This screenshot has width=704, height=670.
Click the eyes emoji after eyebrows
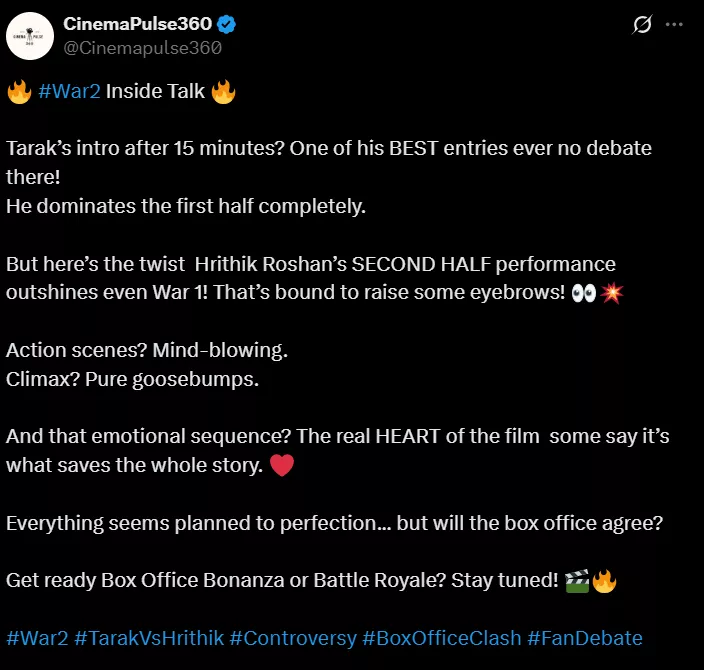(x=584, y=294)
